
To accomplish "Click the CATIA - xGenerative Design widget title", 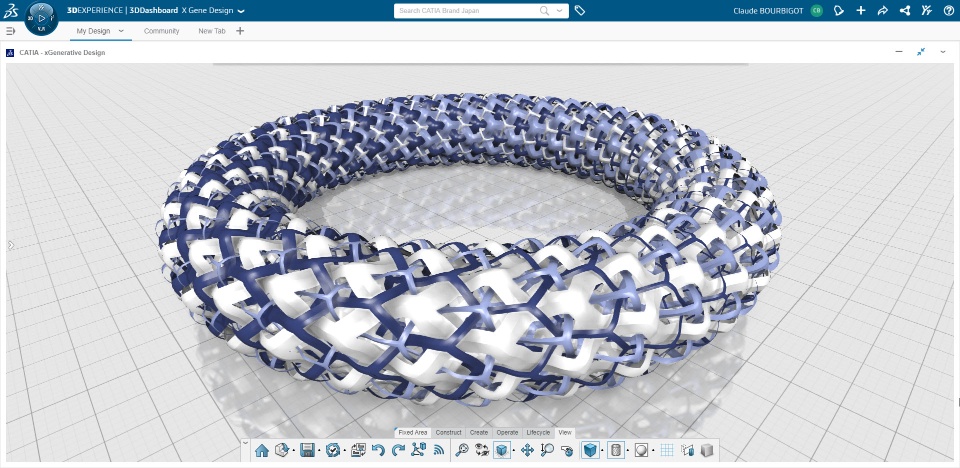I will [x=62, y=53].
